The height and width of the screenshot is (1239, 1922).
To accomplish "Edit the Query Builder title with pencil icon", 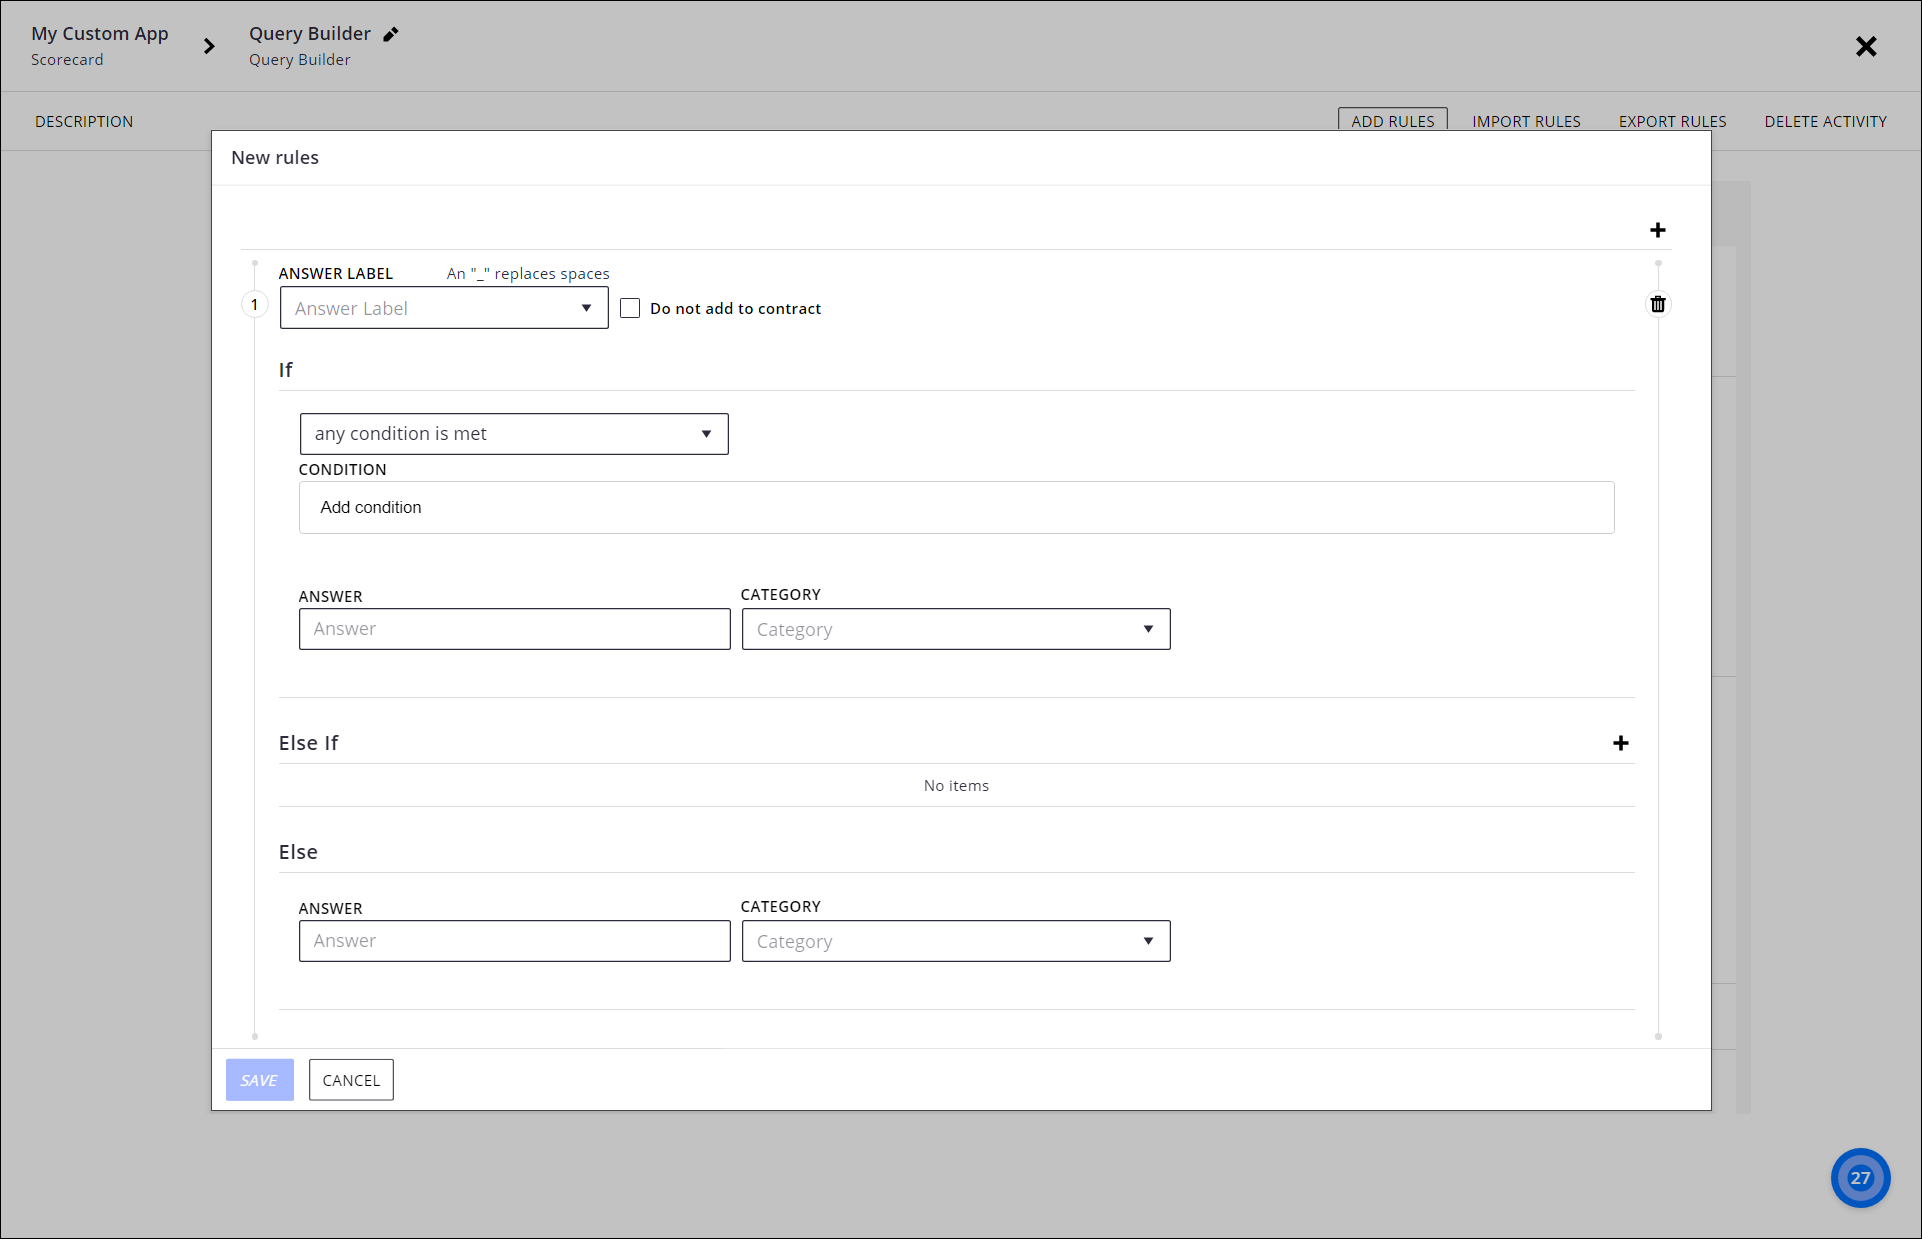I will 390,33.
